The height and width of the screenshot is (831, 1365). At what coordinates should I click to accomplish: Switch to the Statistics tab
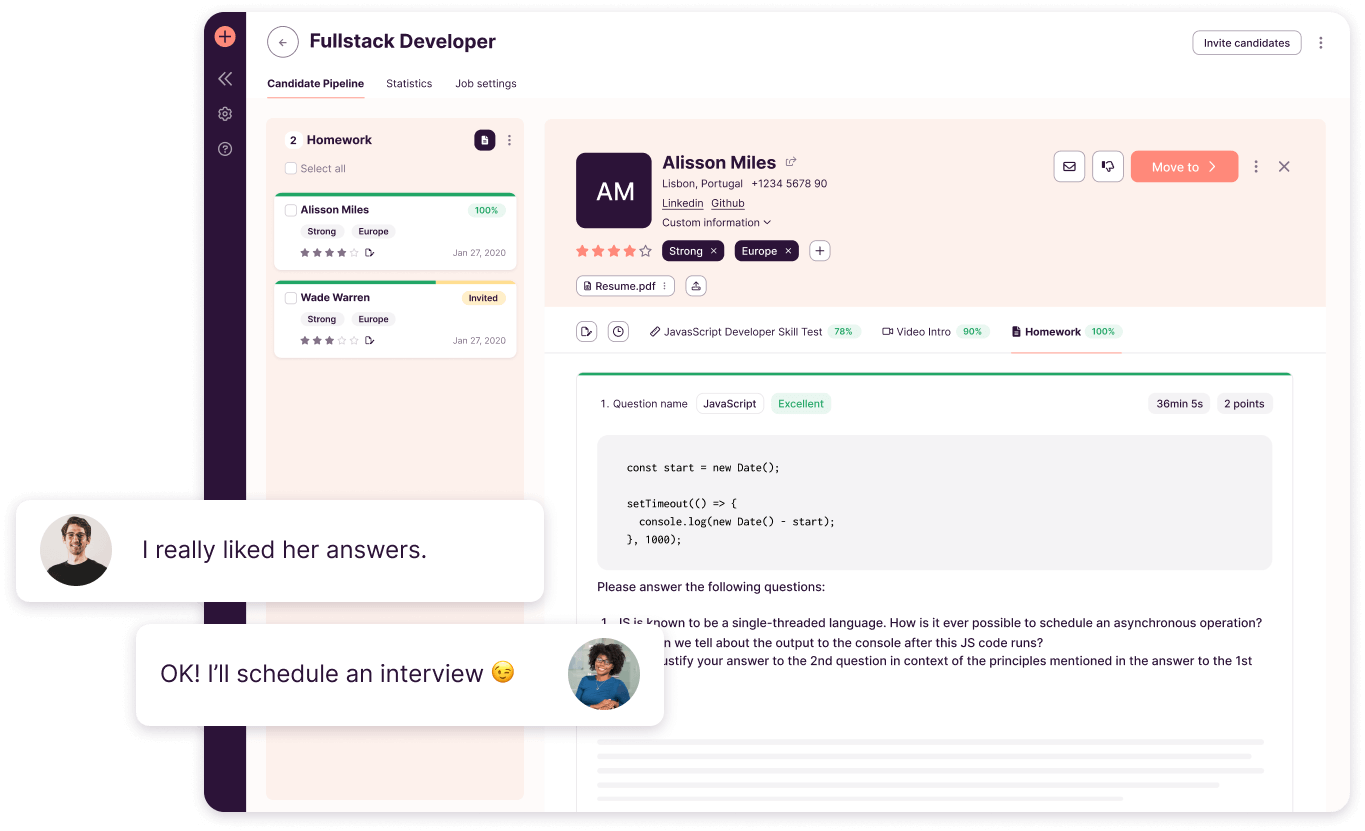coord(409,84)
